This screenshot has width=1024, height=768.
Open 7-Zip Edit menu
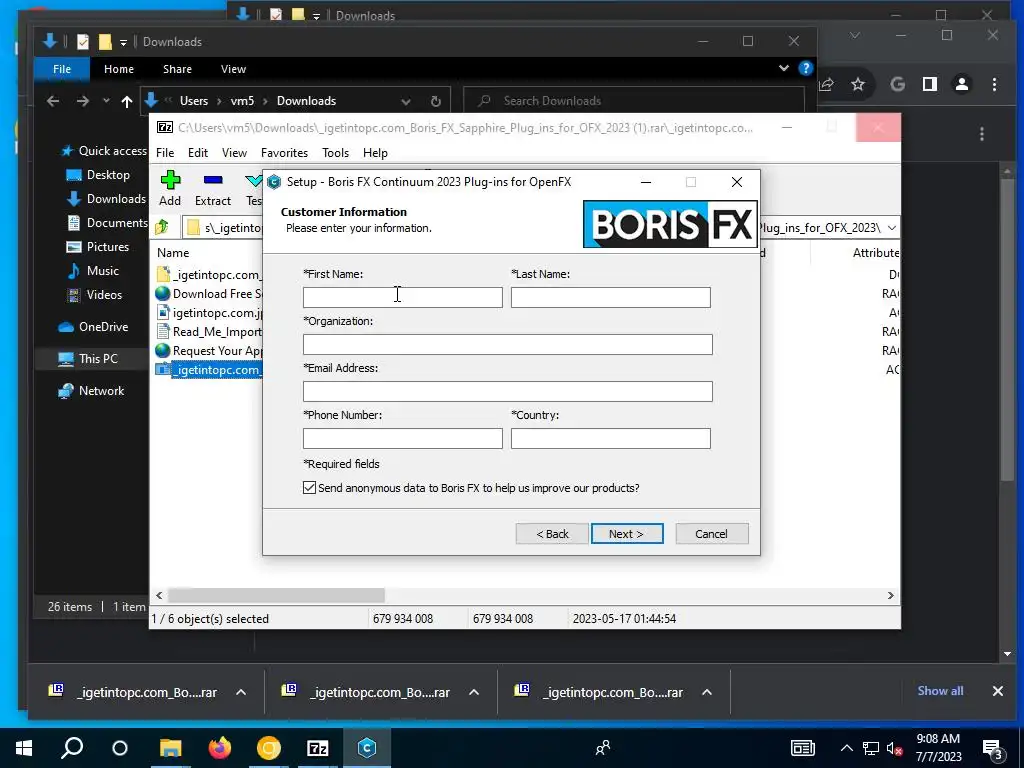click(198, 153)
